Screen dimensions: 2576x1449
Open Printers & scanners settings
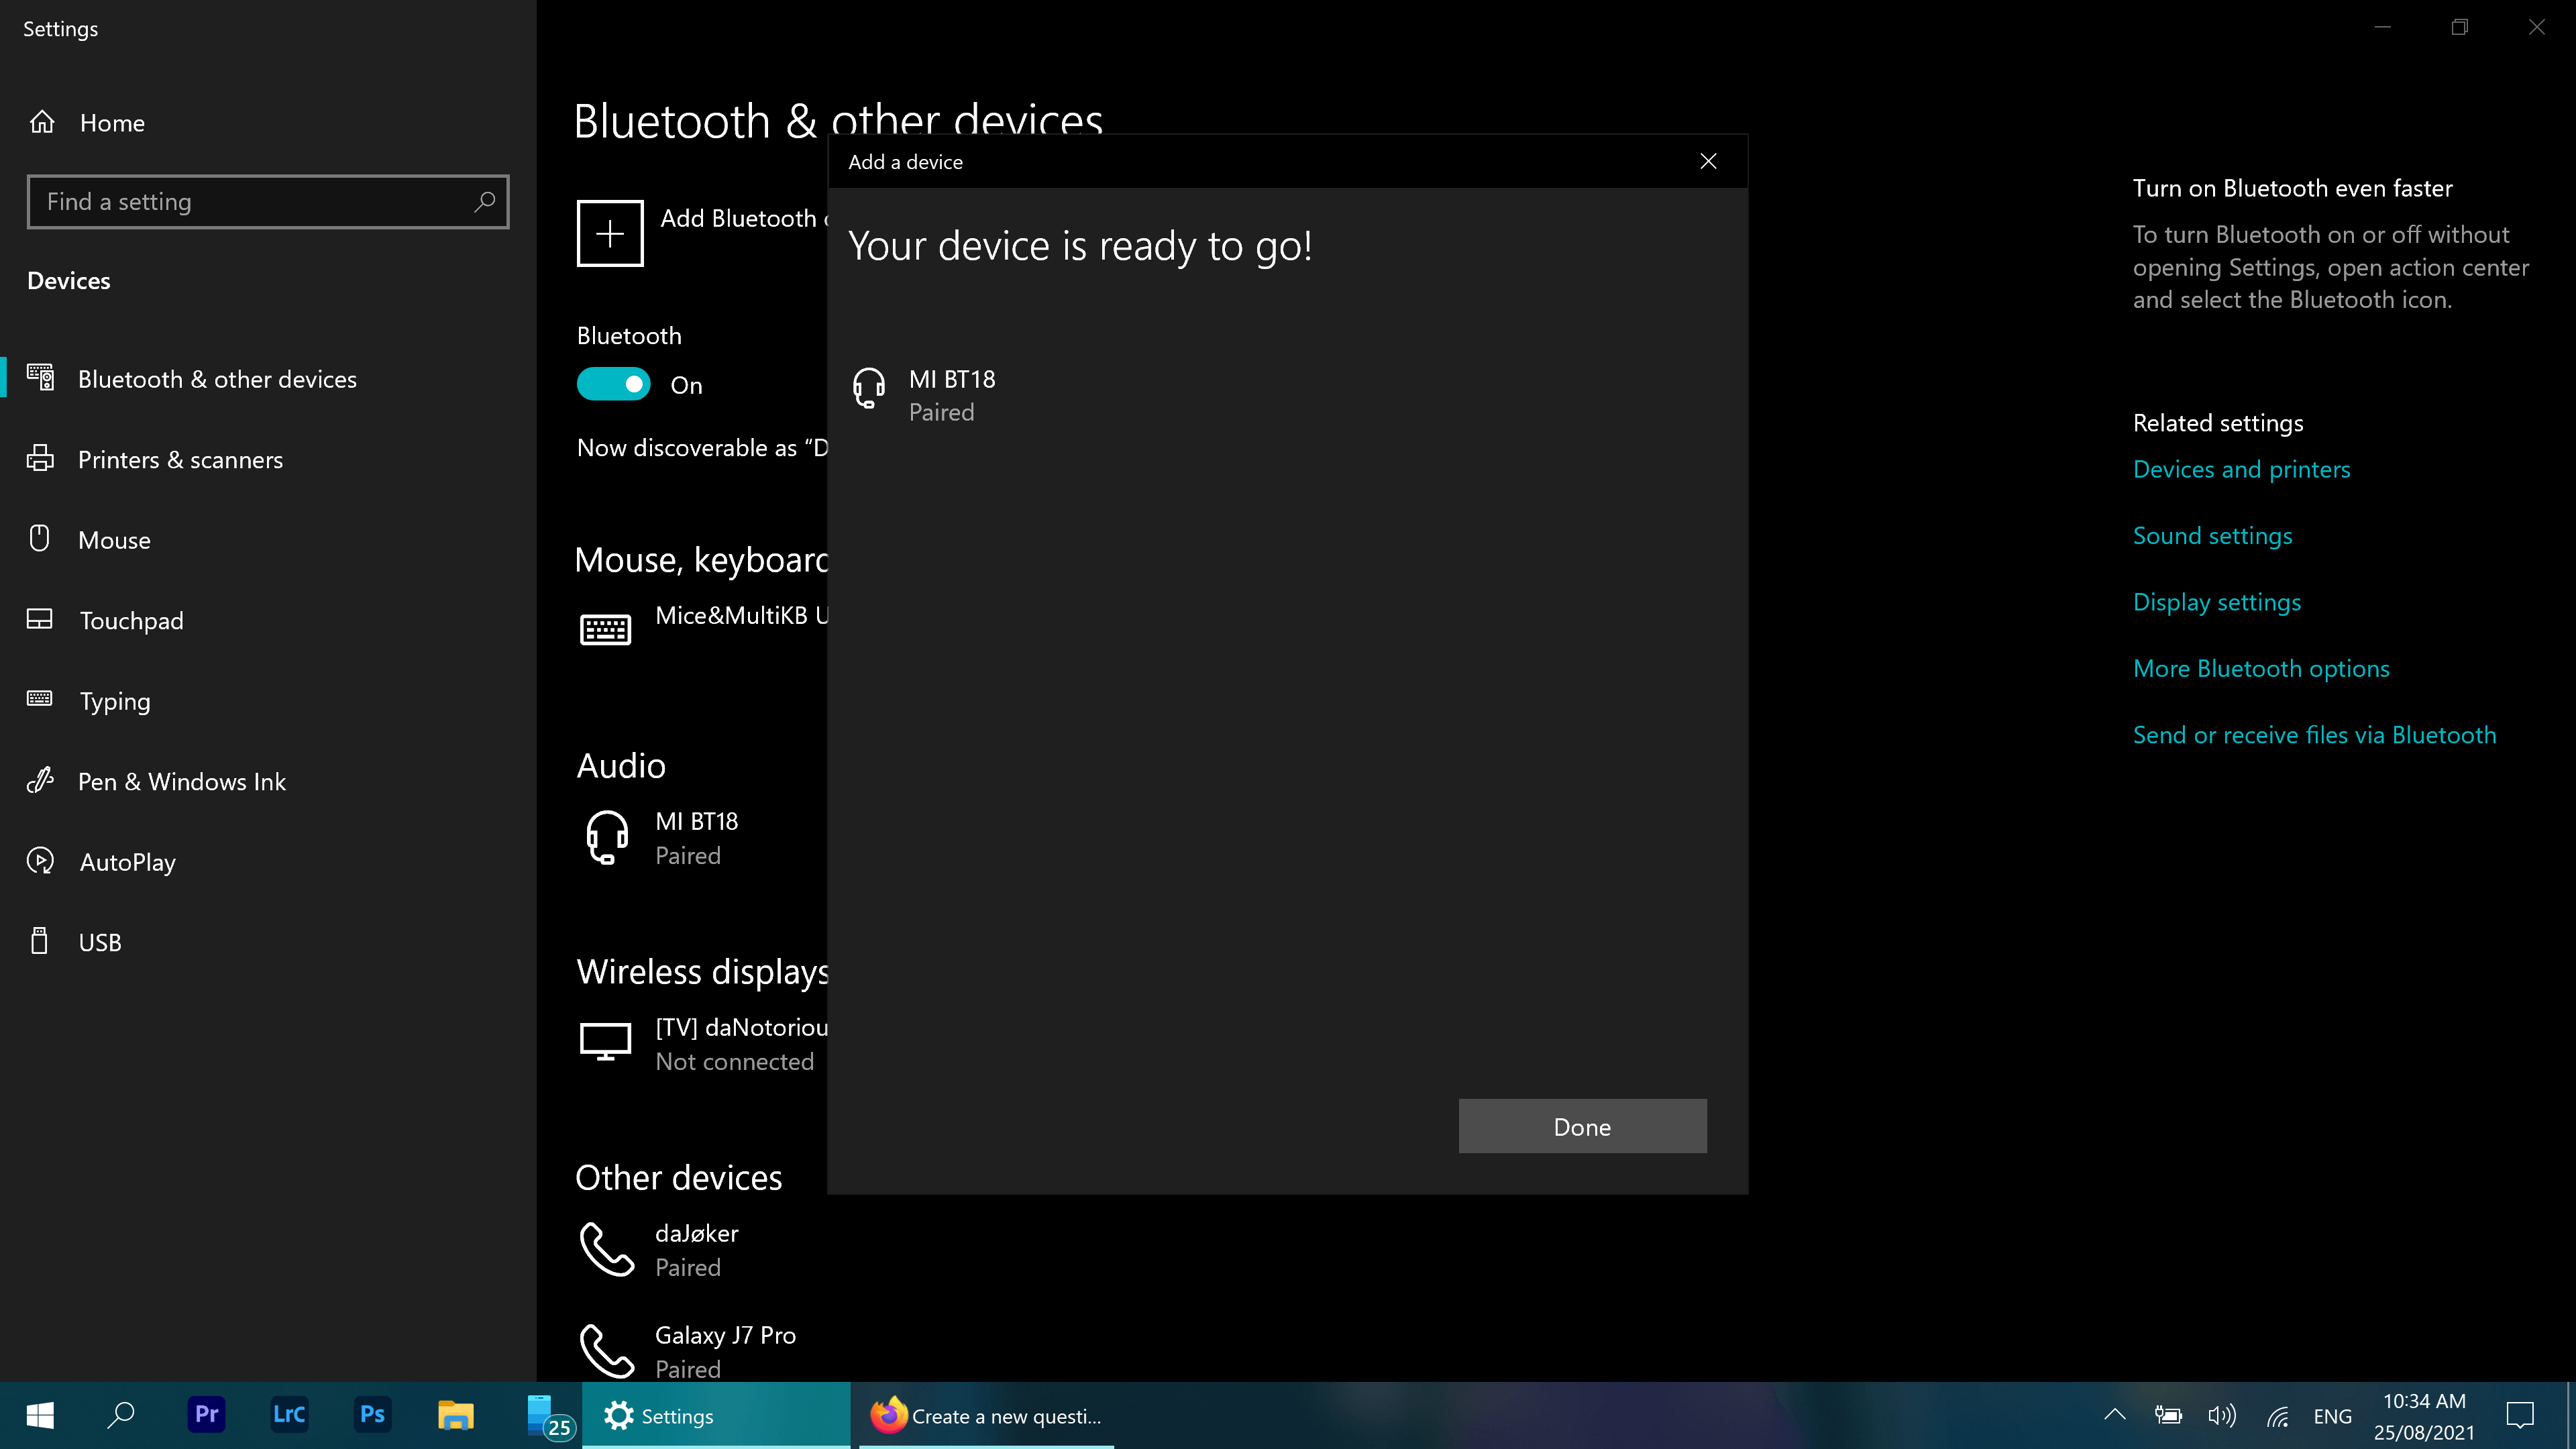click(x=268, y=459)
